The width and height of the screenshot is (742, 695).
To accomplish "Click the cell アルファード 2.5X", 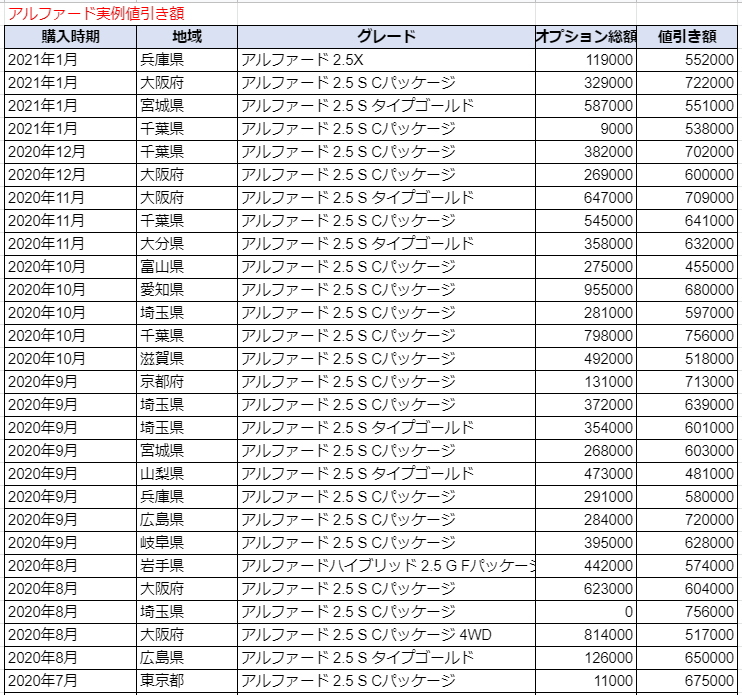I will pos(386,60).
